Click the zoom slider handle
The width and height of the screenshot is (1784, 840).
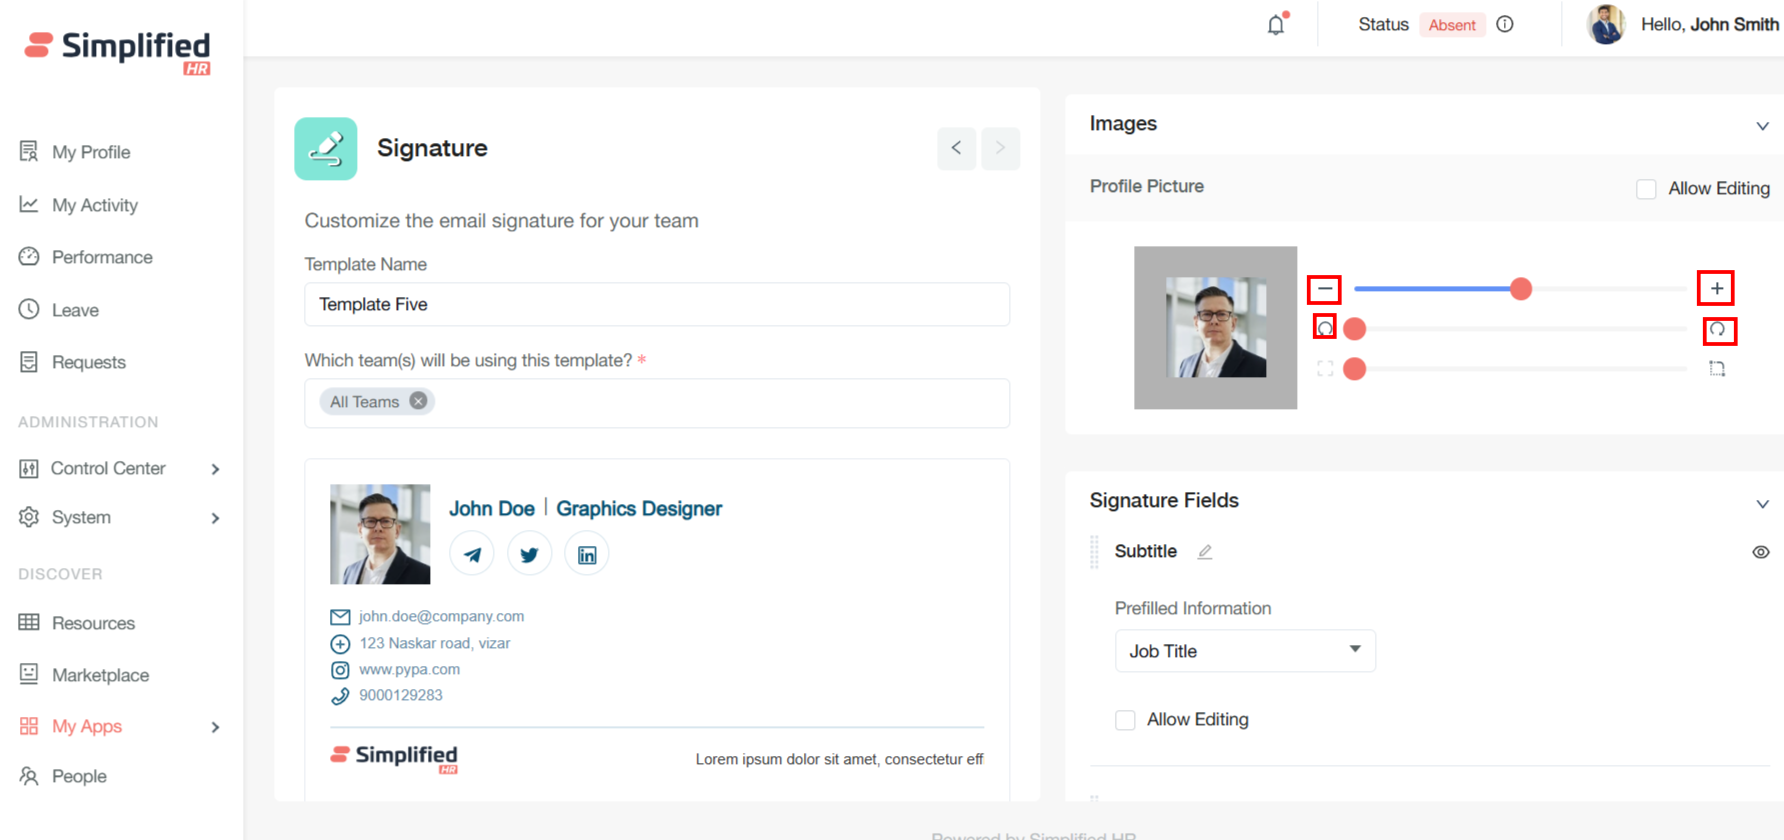[1520, 289]
